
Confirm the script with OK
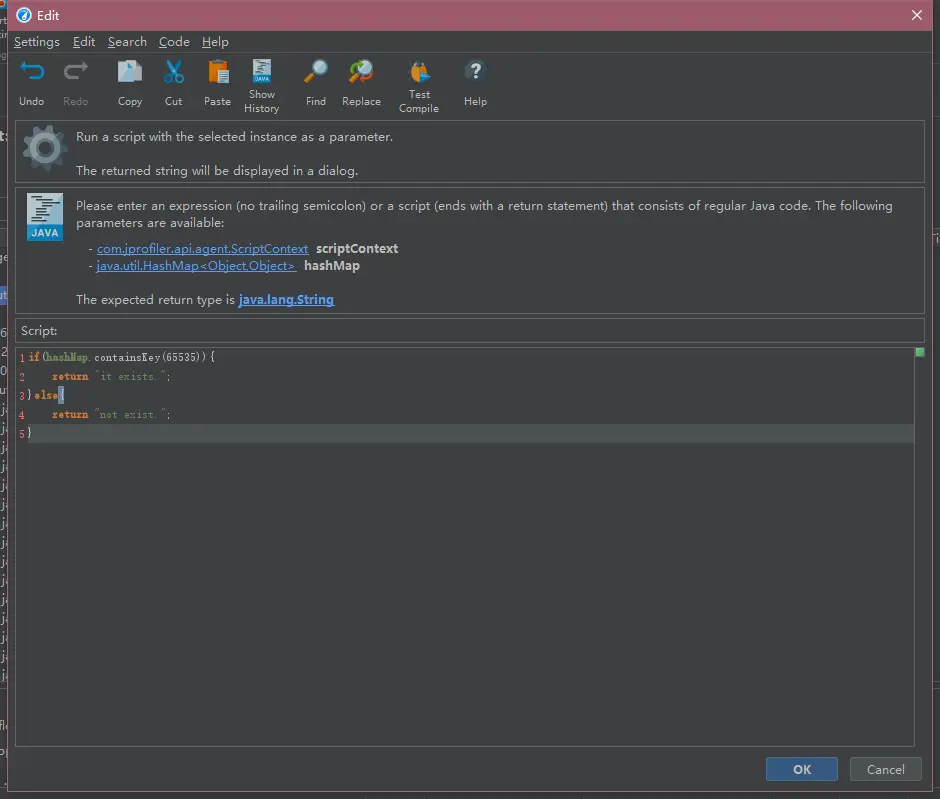tap(802, 769)
